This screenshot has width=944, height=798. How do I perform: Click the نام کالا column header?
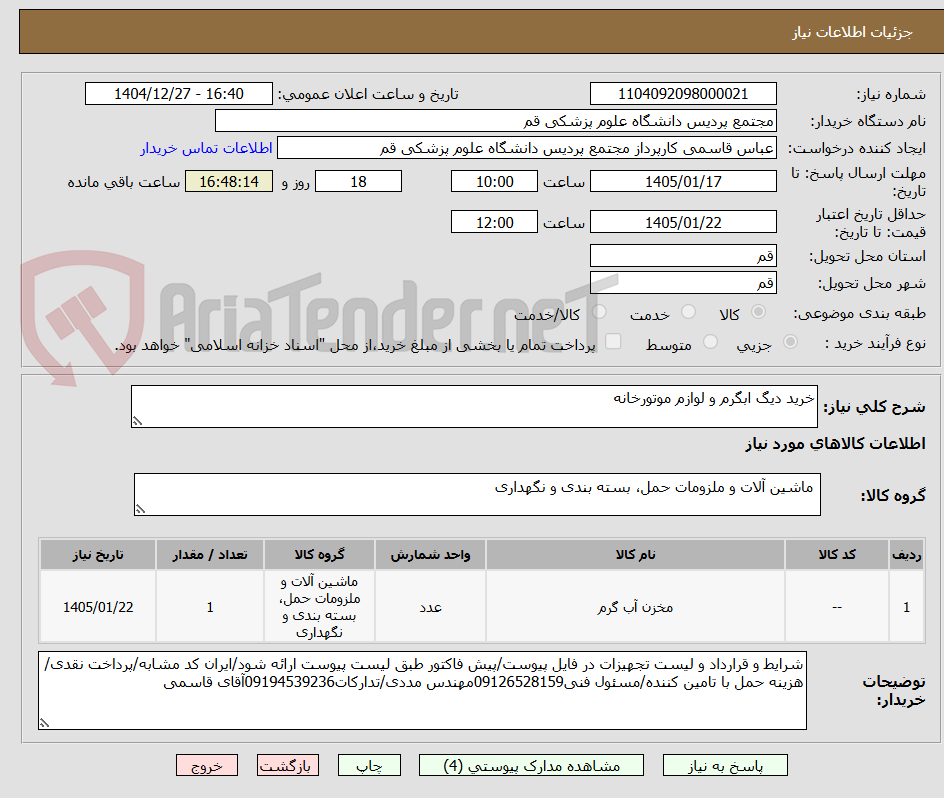point(636,555)
